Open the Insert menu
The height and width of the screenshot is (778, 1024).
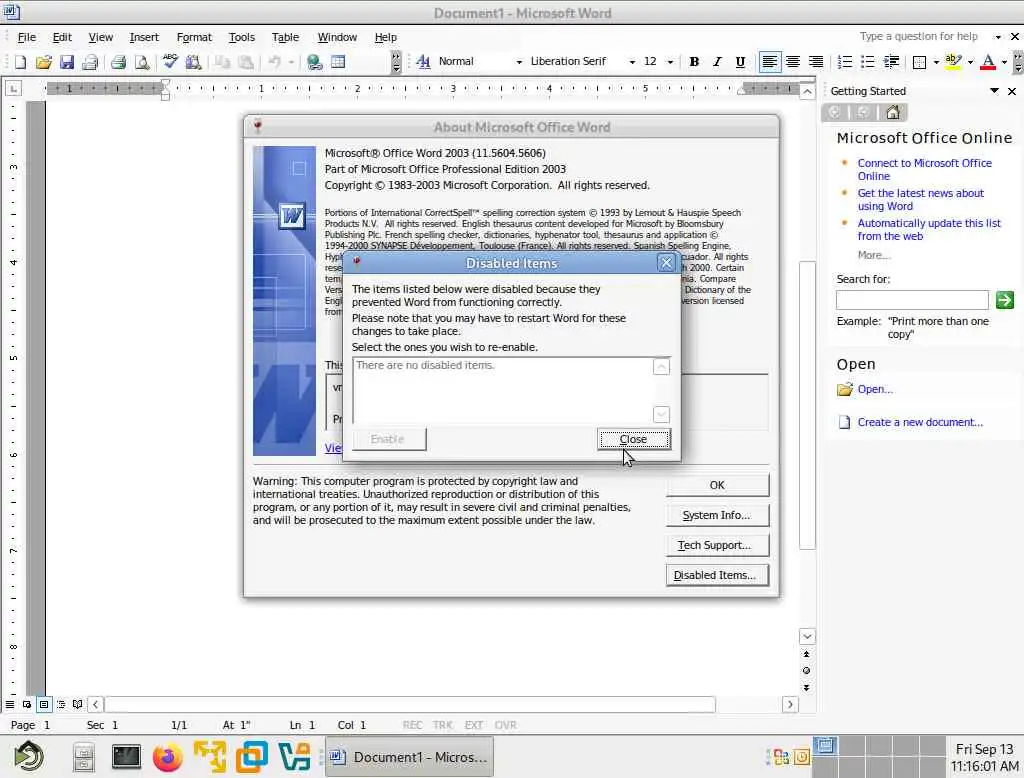[144, 37]
